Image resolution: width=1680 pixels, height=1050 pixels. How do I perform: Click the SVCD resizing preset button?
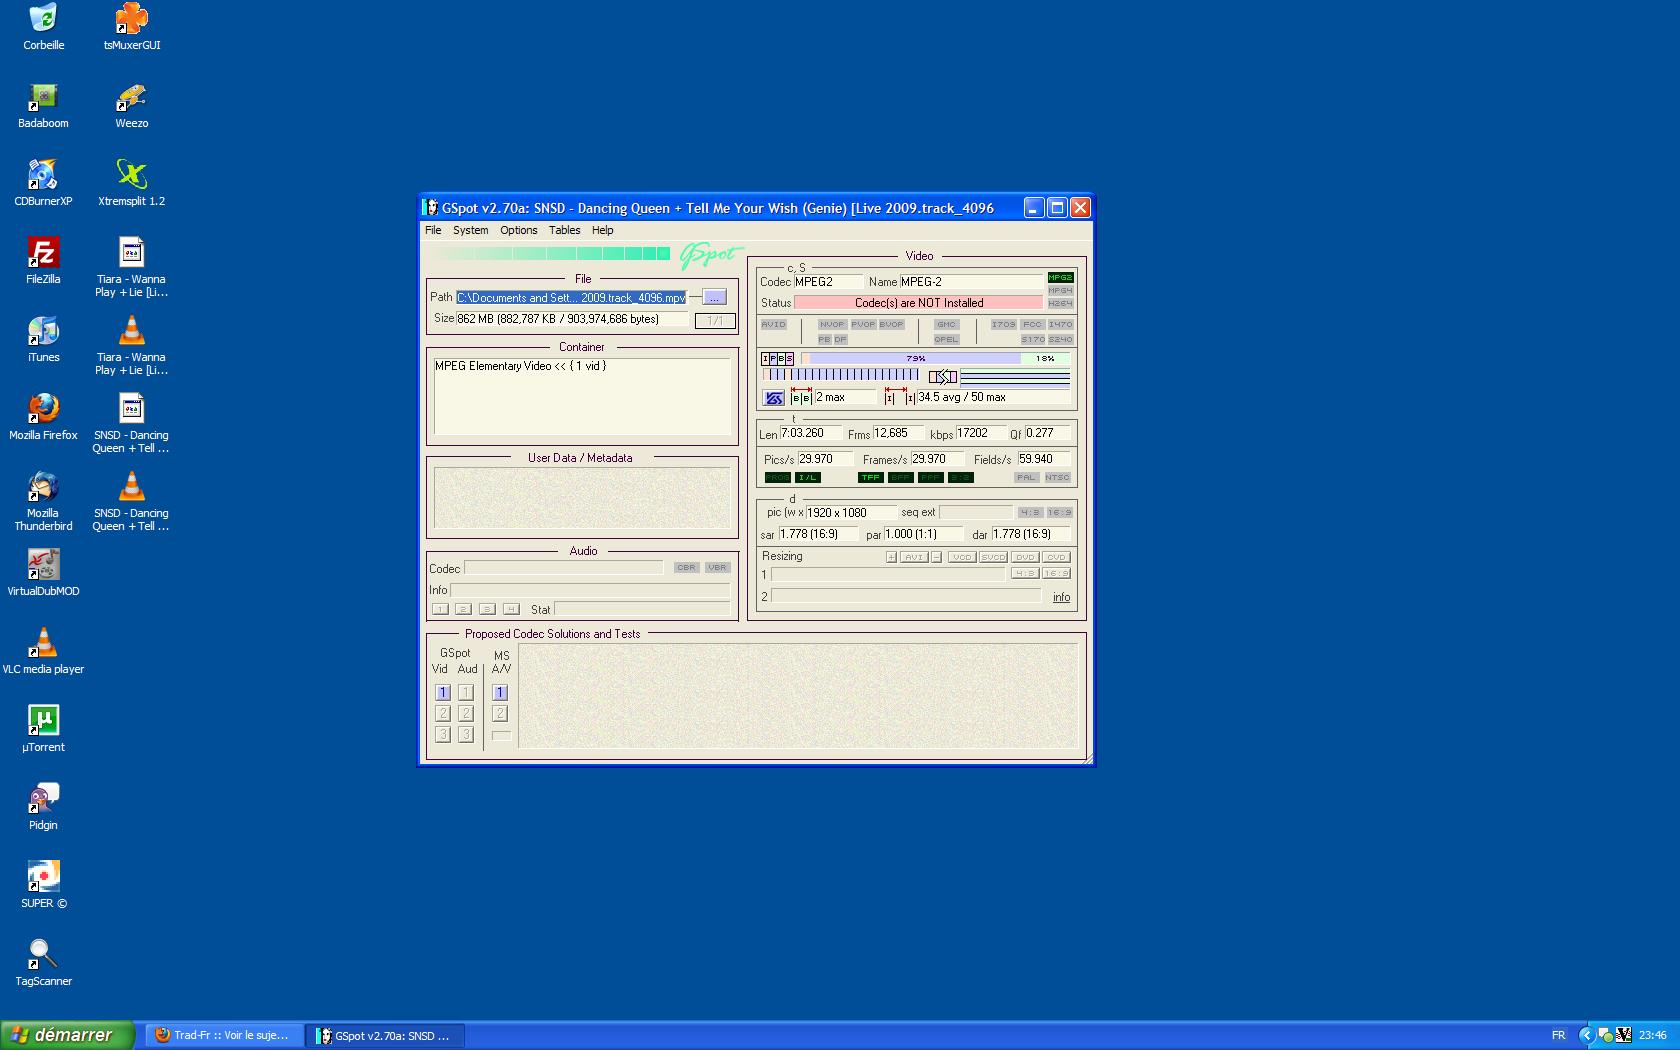tap(993, 557)
